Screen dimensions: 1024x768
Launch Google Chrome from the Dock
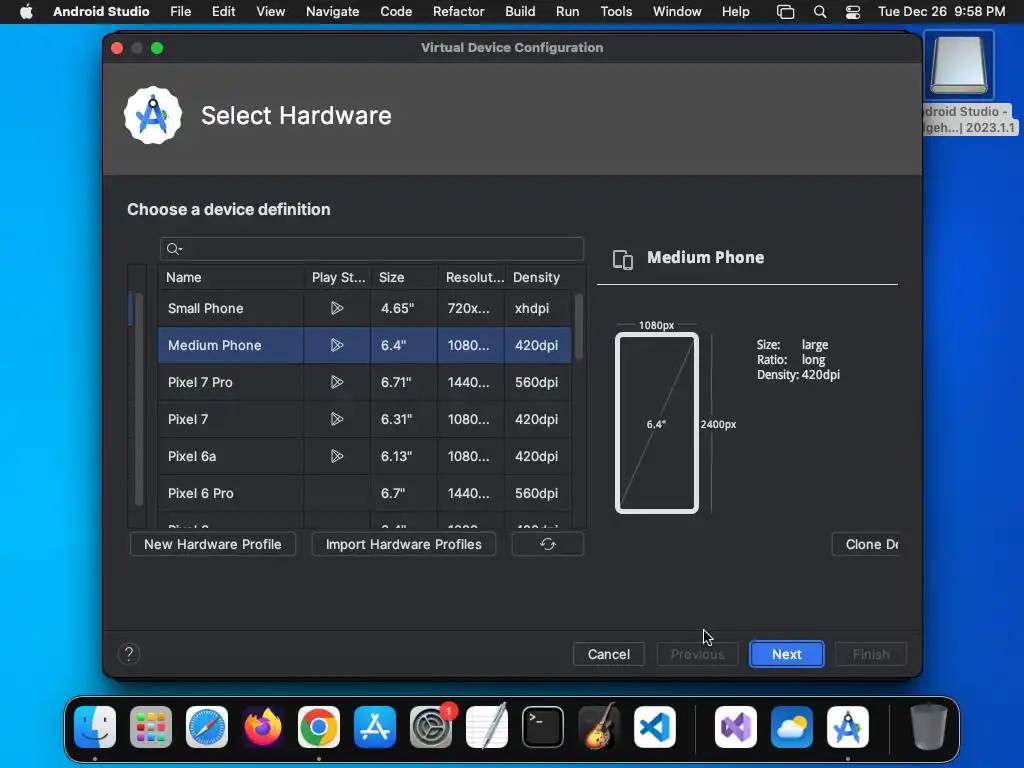tap(319, 727)
